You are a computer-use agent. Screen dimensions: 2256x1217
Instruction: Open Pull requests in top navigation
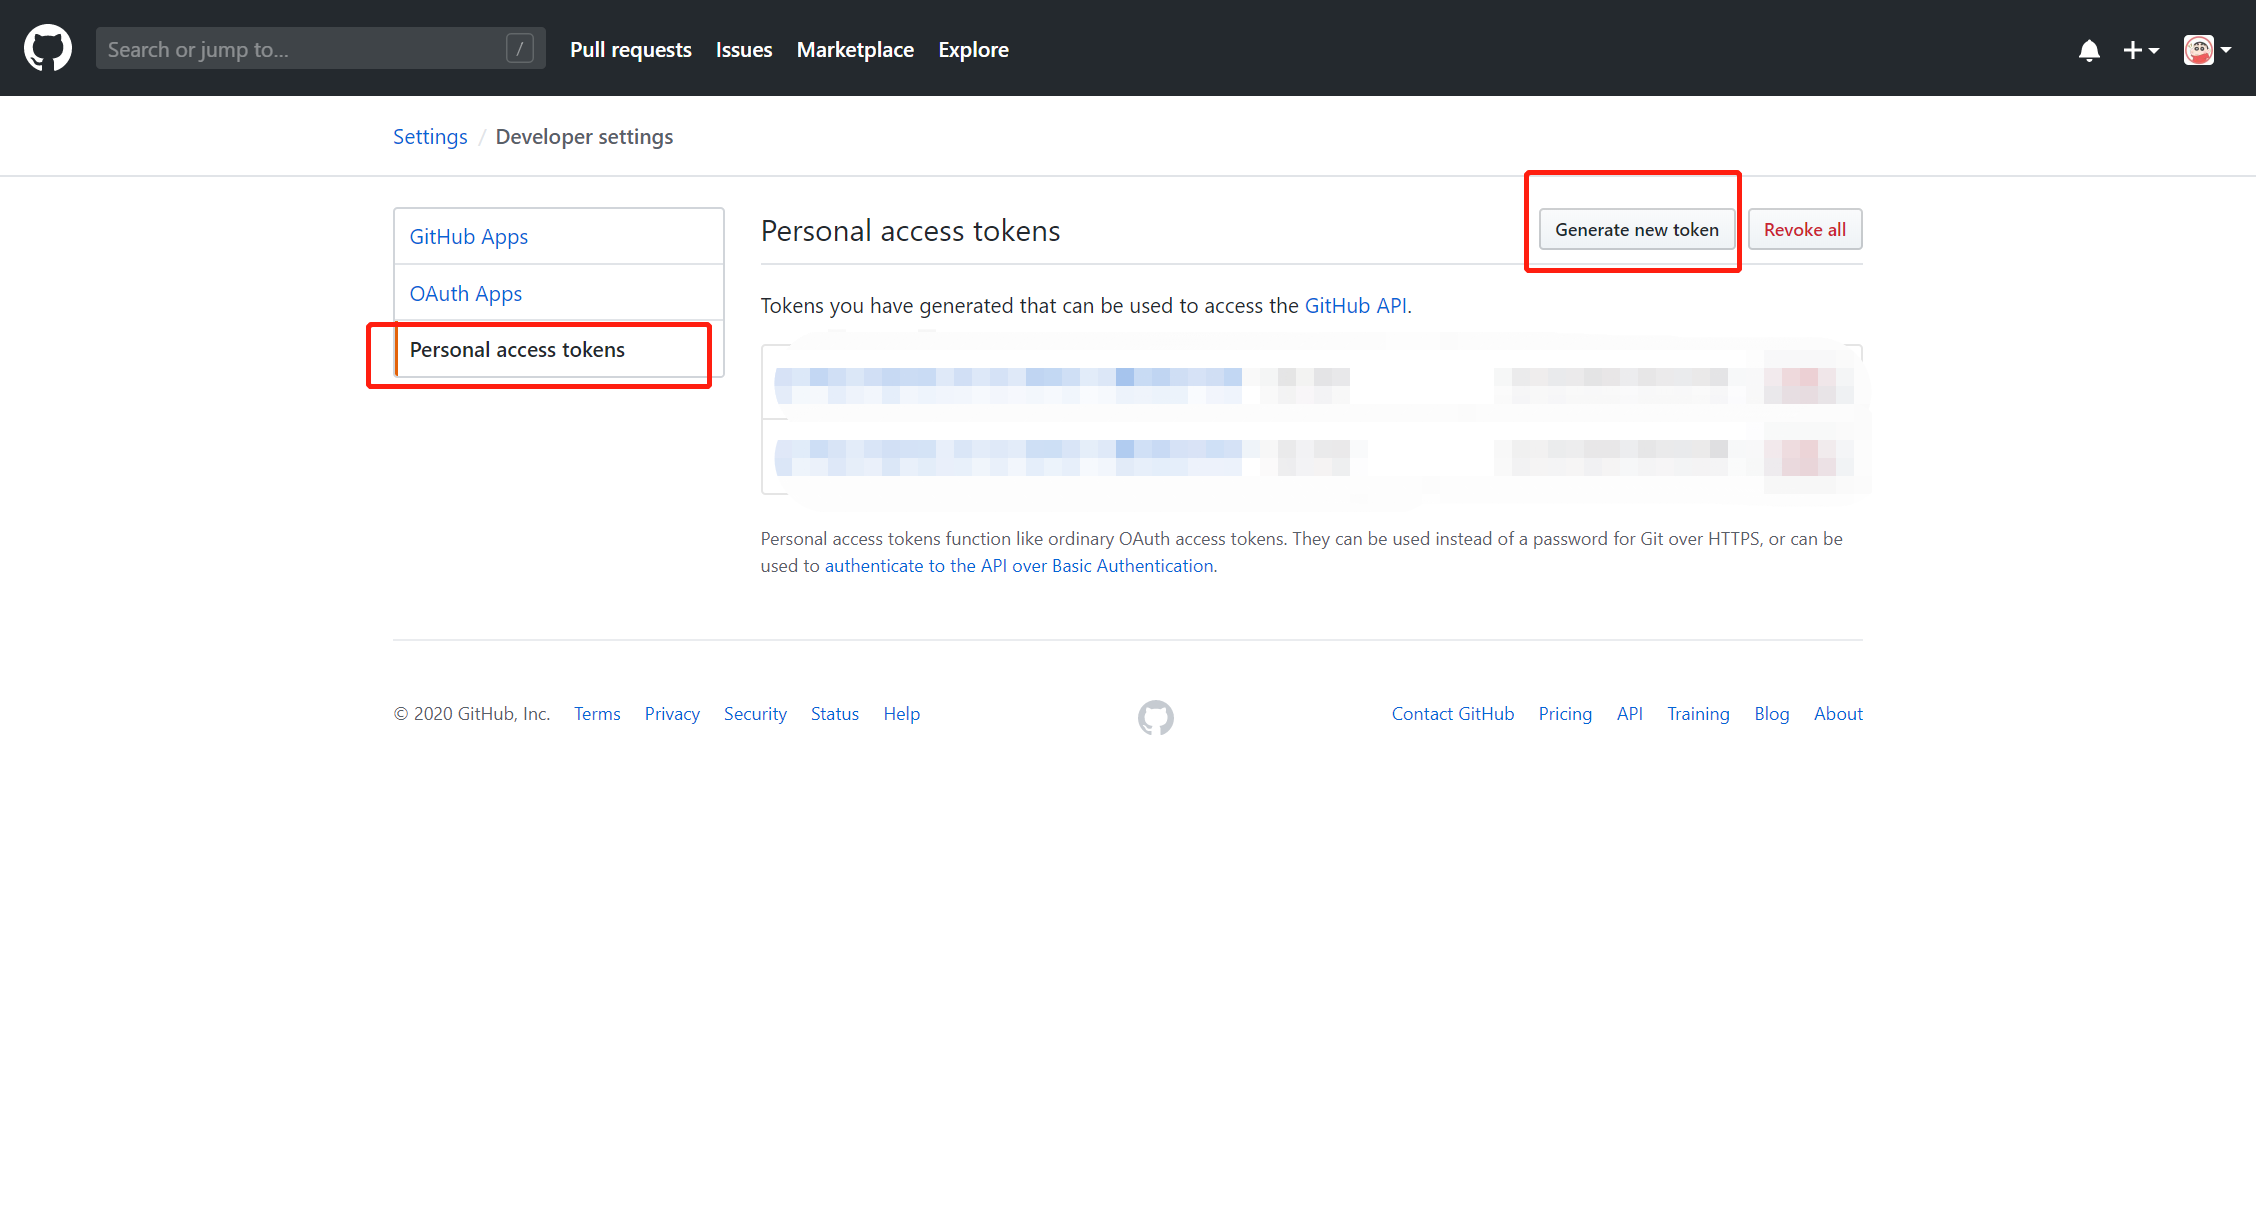(630, 49)
